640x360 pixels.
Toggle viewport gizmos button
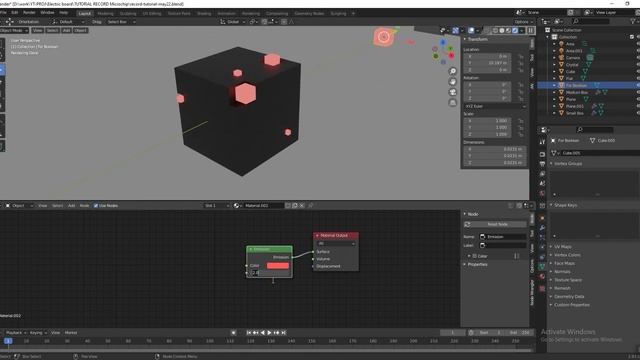[456, 31]
